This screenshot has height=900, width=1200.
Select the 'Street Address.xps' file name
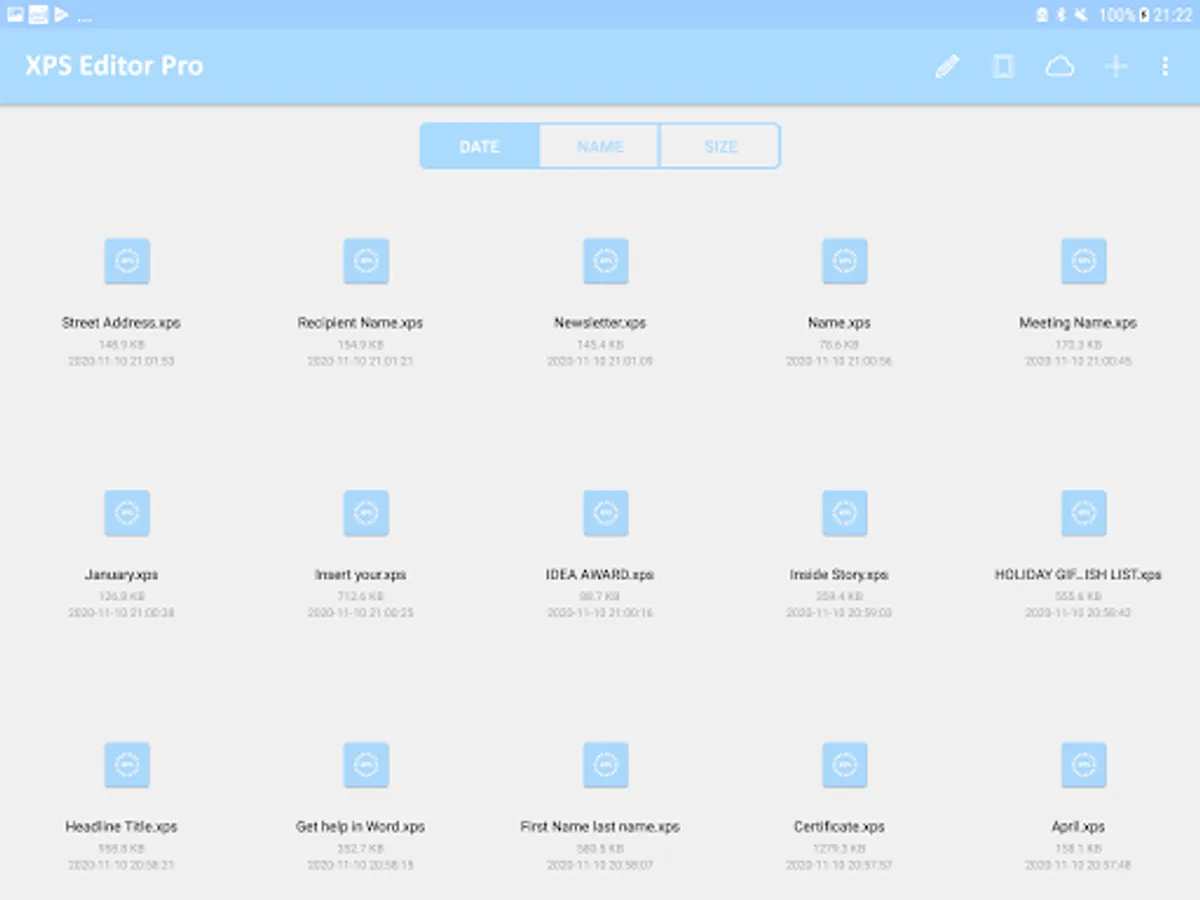(121, 323)
